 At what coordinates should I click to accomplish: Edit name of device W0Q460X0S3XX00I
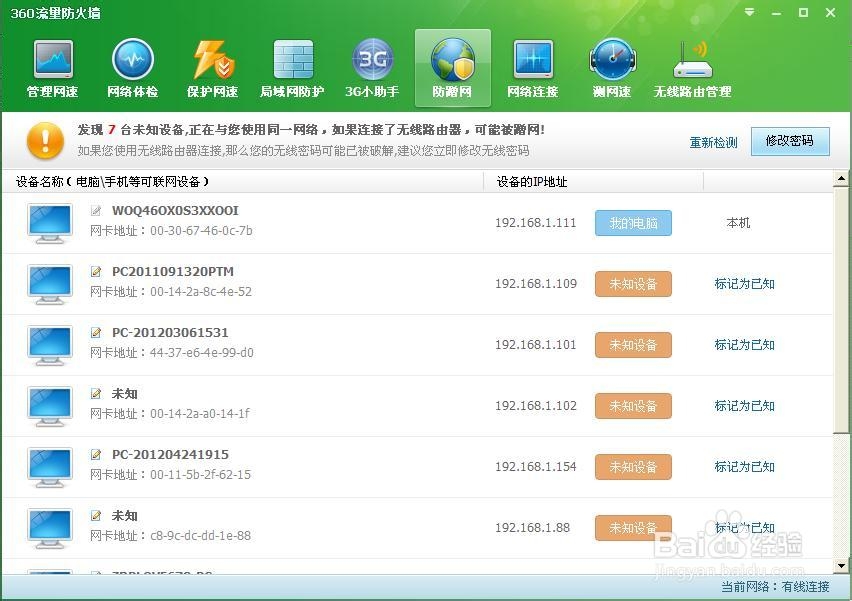tap(96, 210)
